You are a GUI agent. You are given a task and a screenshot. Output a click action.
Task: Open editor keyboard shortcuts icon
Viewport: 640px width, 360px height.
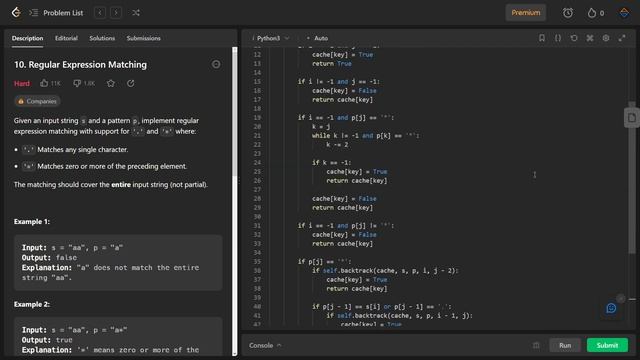(x=590, y=38)
